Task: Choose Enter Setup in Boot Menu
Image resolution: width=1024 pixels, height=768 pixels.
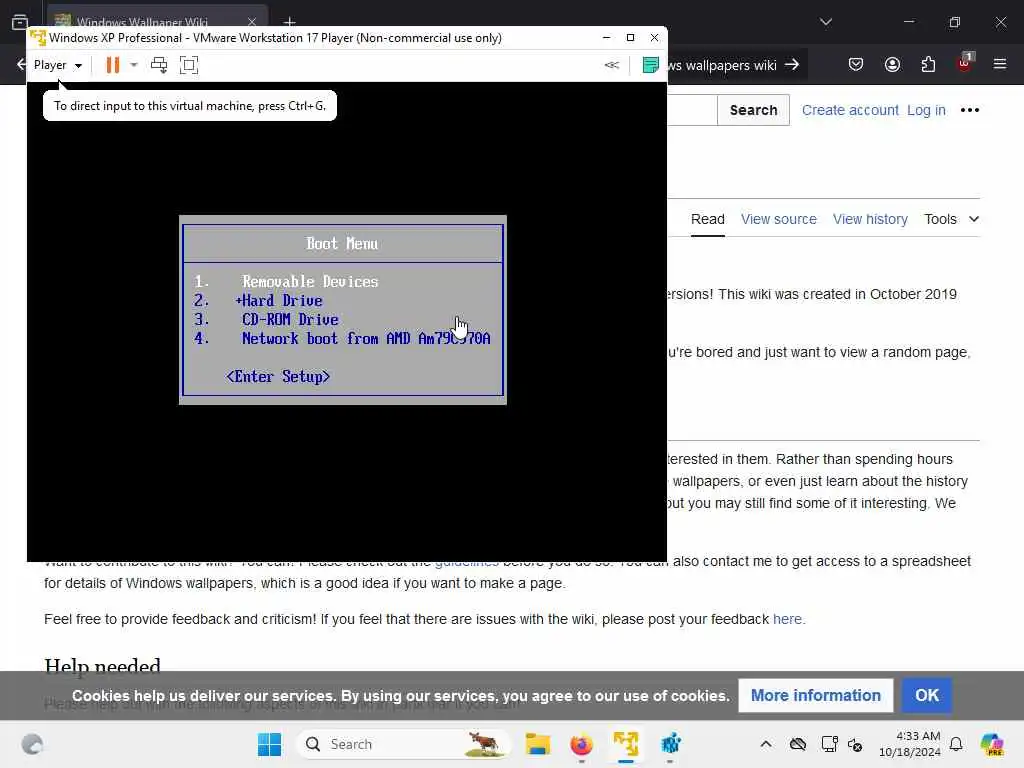Action: (x=278, y=377)
